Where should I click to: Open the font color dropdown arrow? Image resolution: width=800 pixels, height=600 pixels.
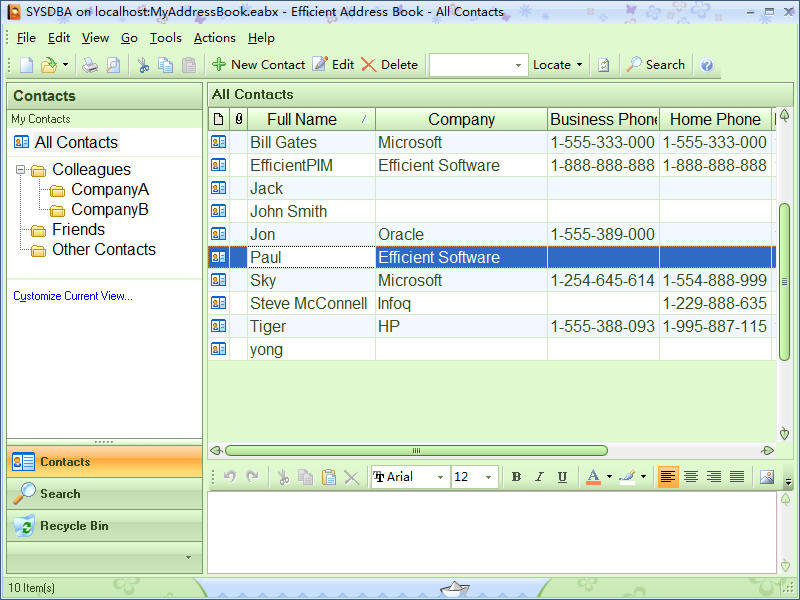click(x=609, y=477)
